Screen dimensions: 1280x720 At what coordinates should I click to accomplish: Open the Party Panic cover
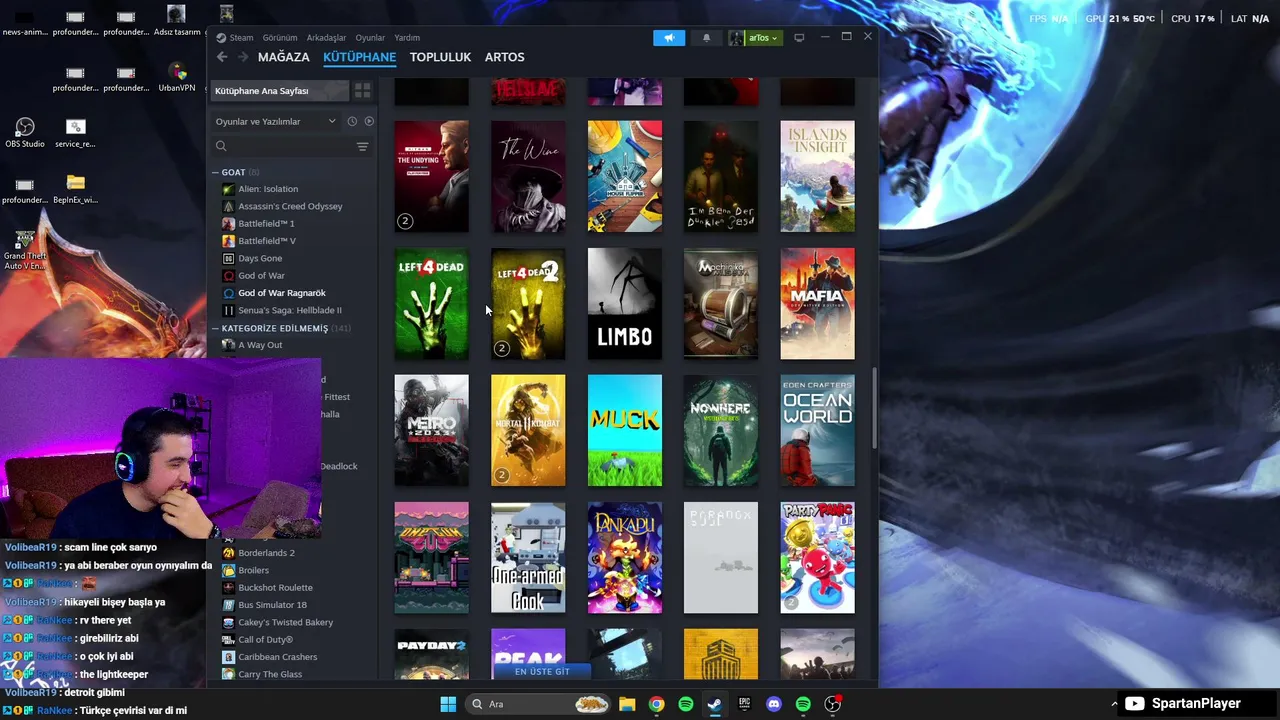818,558
